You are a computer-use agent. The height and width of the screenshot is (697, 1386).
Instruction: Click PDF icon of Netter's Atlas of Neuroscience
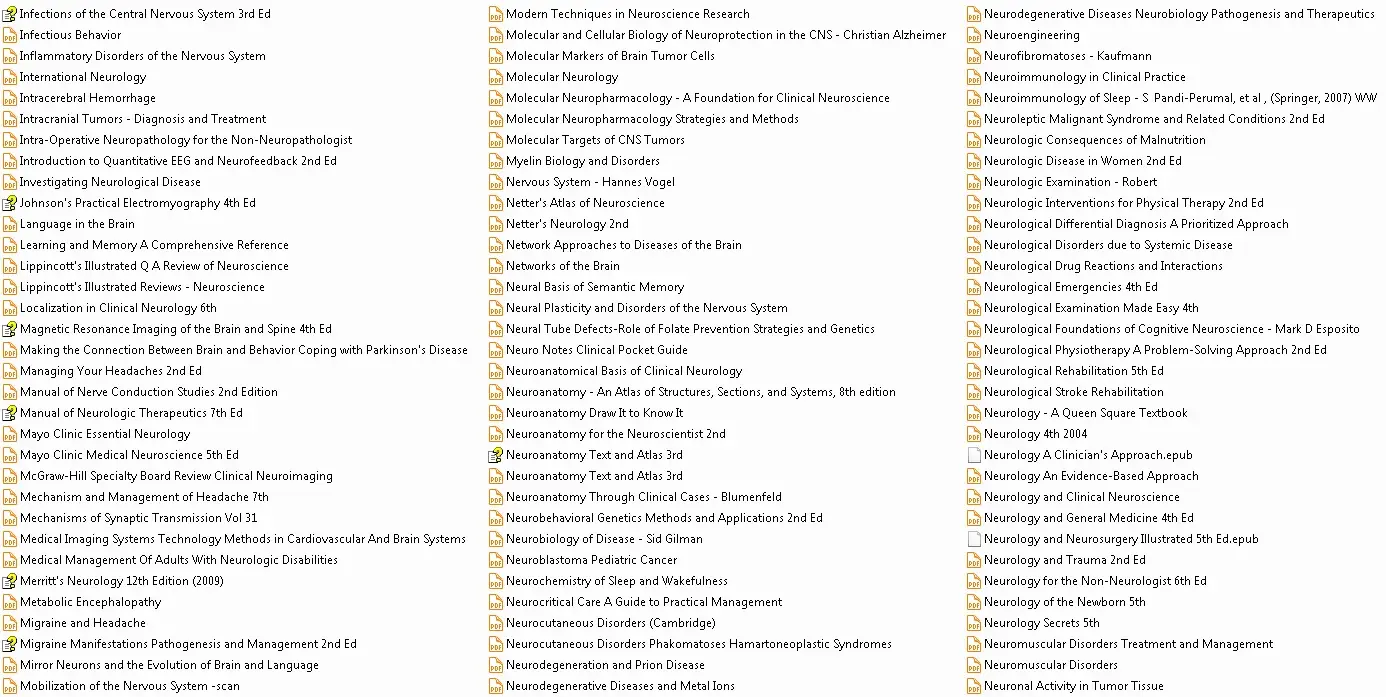495,203
